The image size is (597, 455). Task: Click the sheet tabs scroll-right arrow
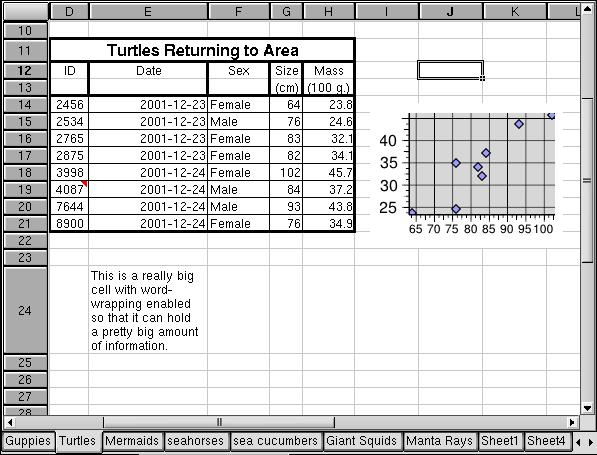(591, 442)
